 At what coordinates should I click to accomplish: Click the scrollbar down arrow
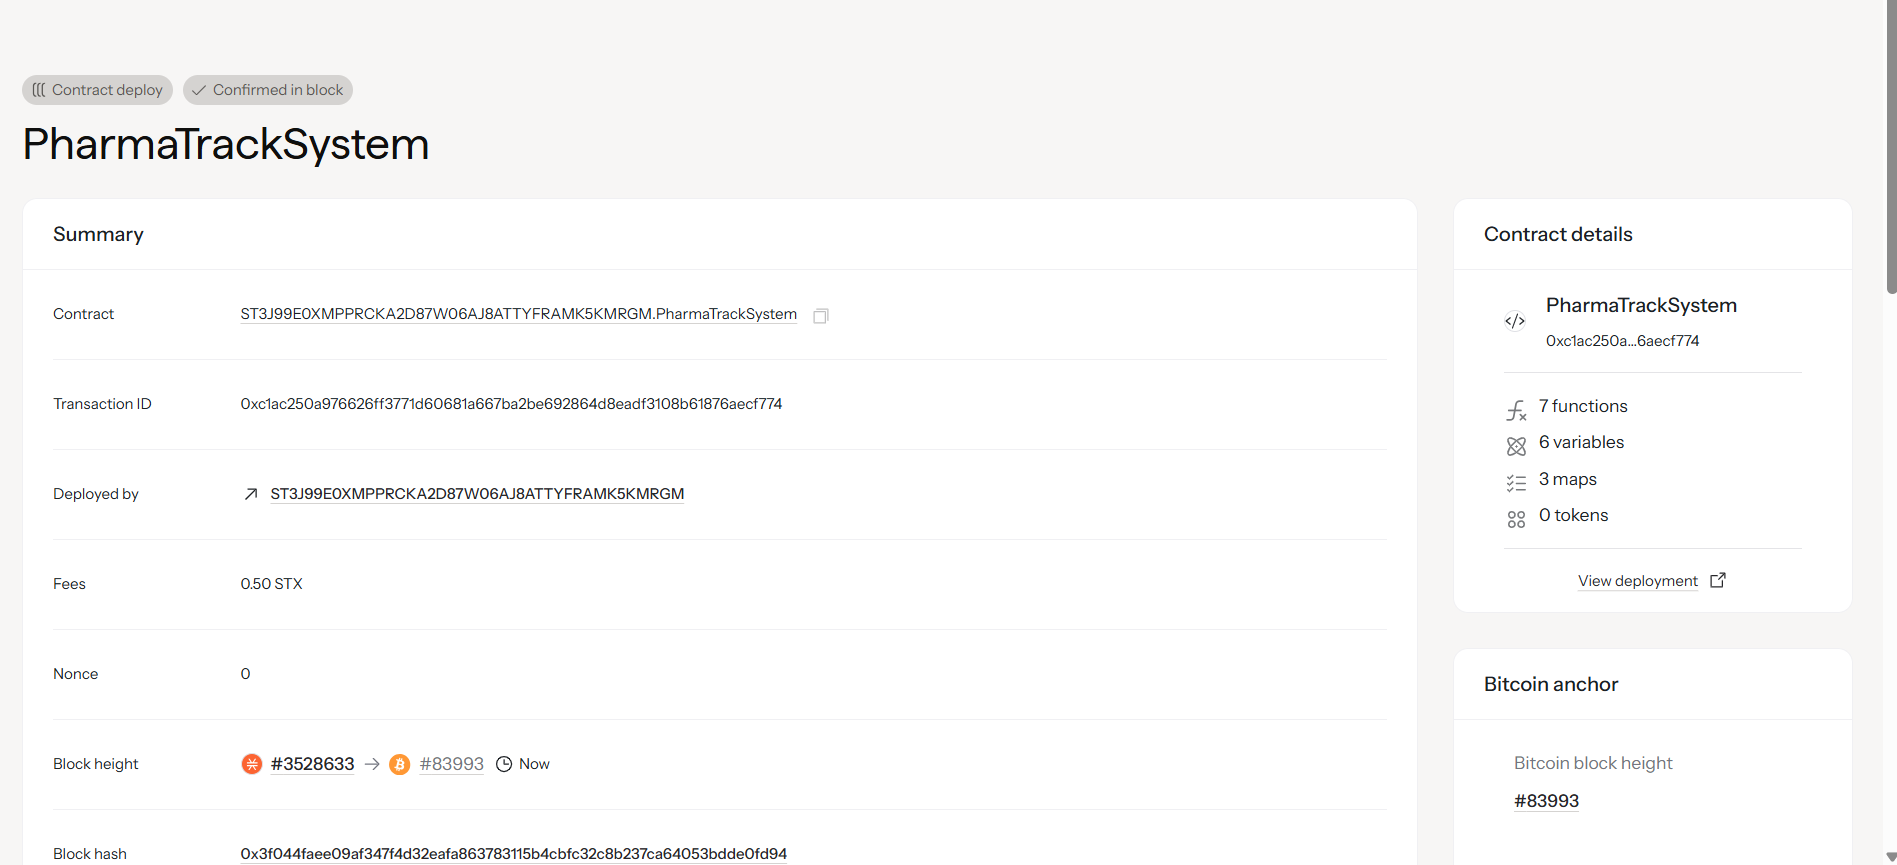pyautogui.click(x=1891, y=857)
